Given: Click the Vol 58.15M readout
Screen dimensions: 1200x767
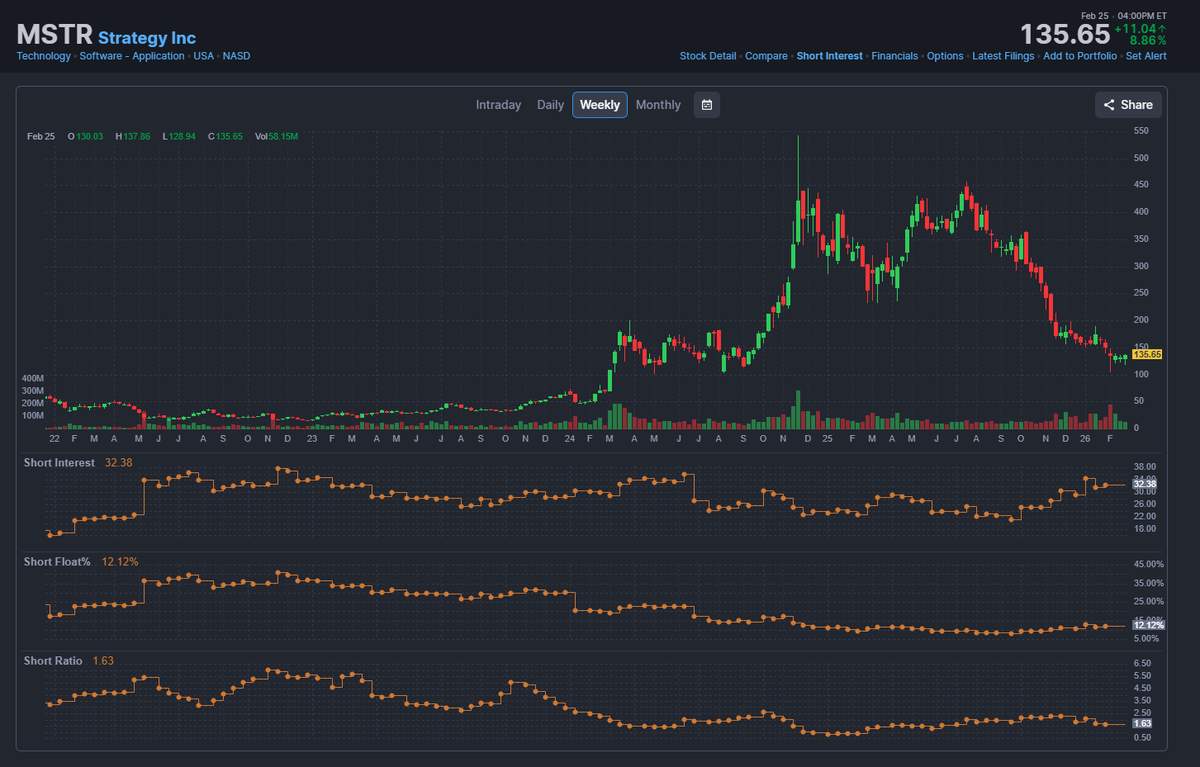Looking at the screenshot, I should click(276, 136).
